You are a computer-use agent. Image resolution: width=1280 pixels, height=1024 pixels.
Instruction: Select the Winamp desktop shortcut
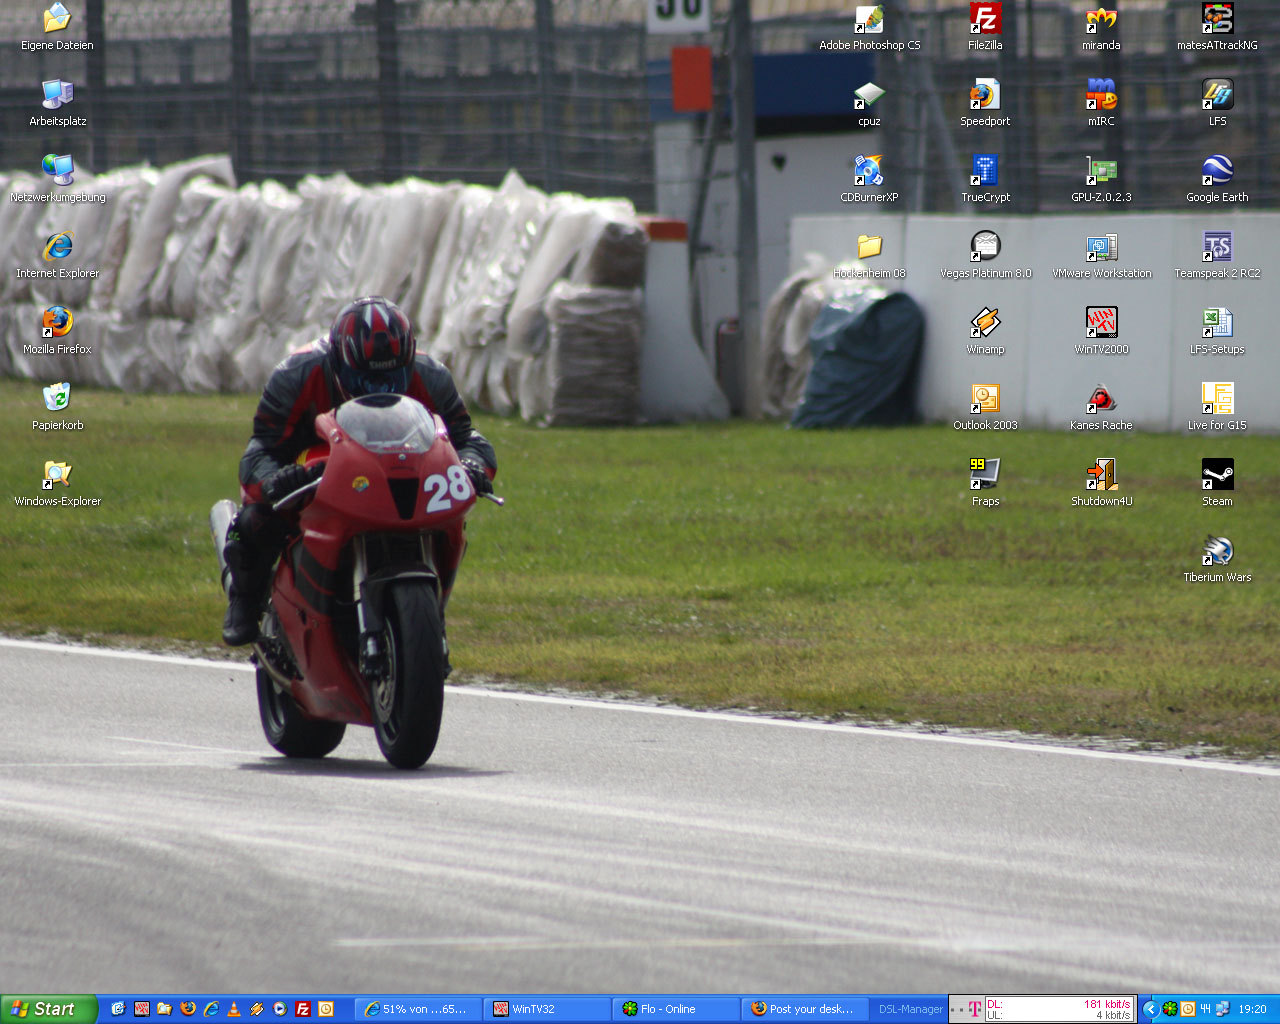click(986, 331)
